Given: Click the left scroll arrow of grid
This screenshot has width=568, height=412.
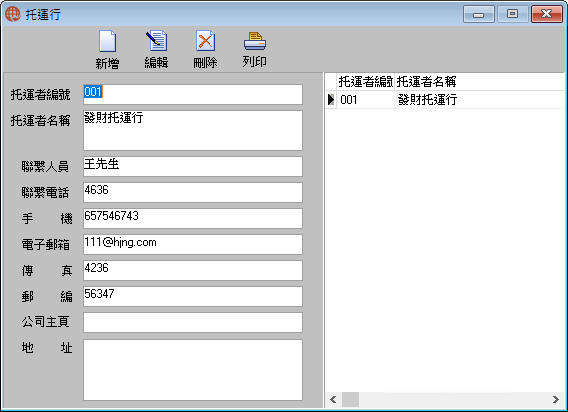Looking at the screenshot, I should 333,399.
